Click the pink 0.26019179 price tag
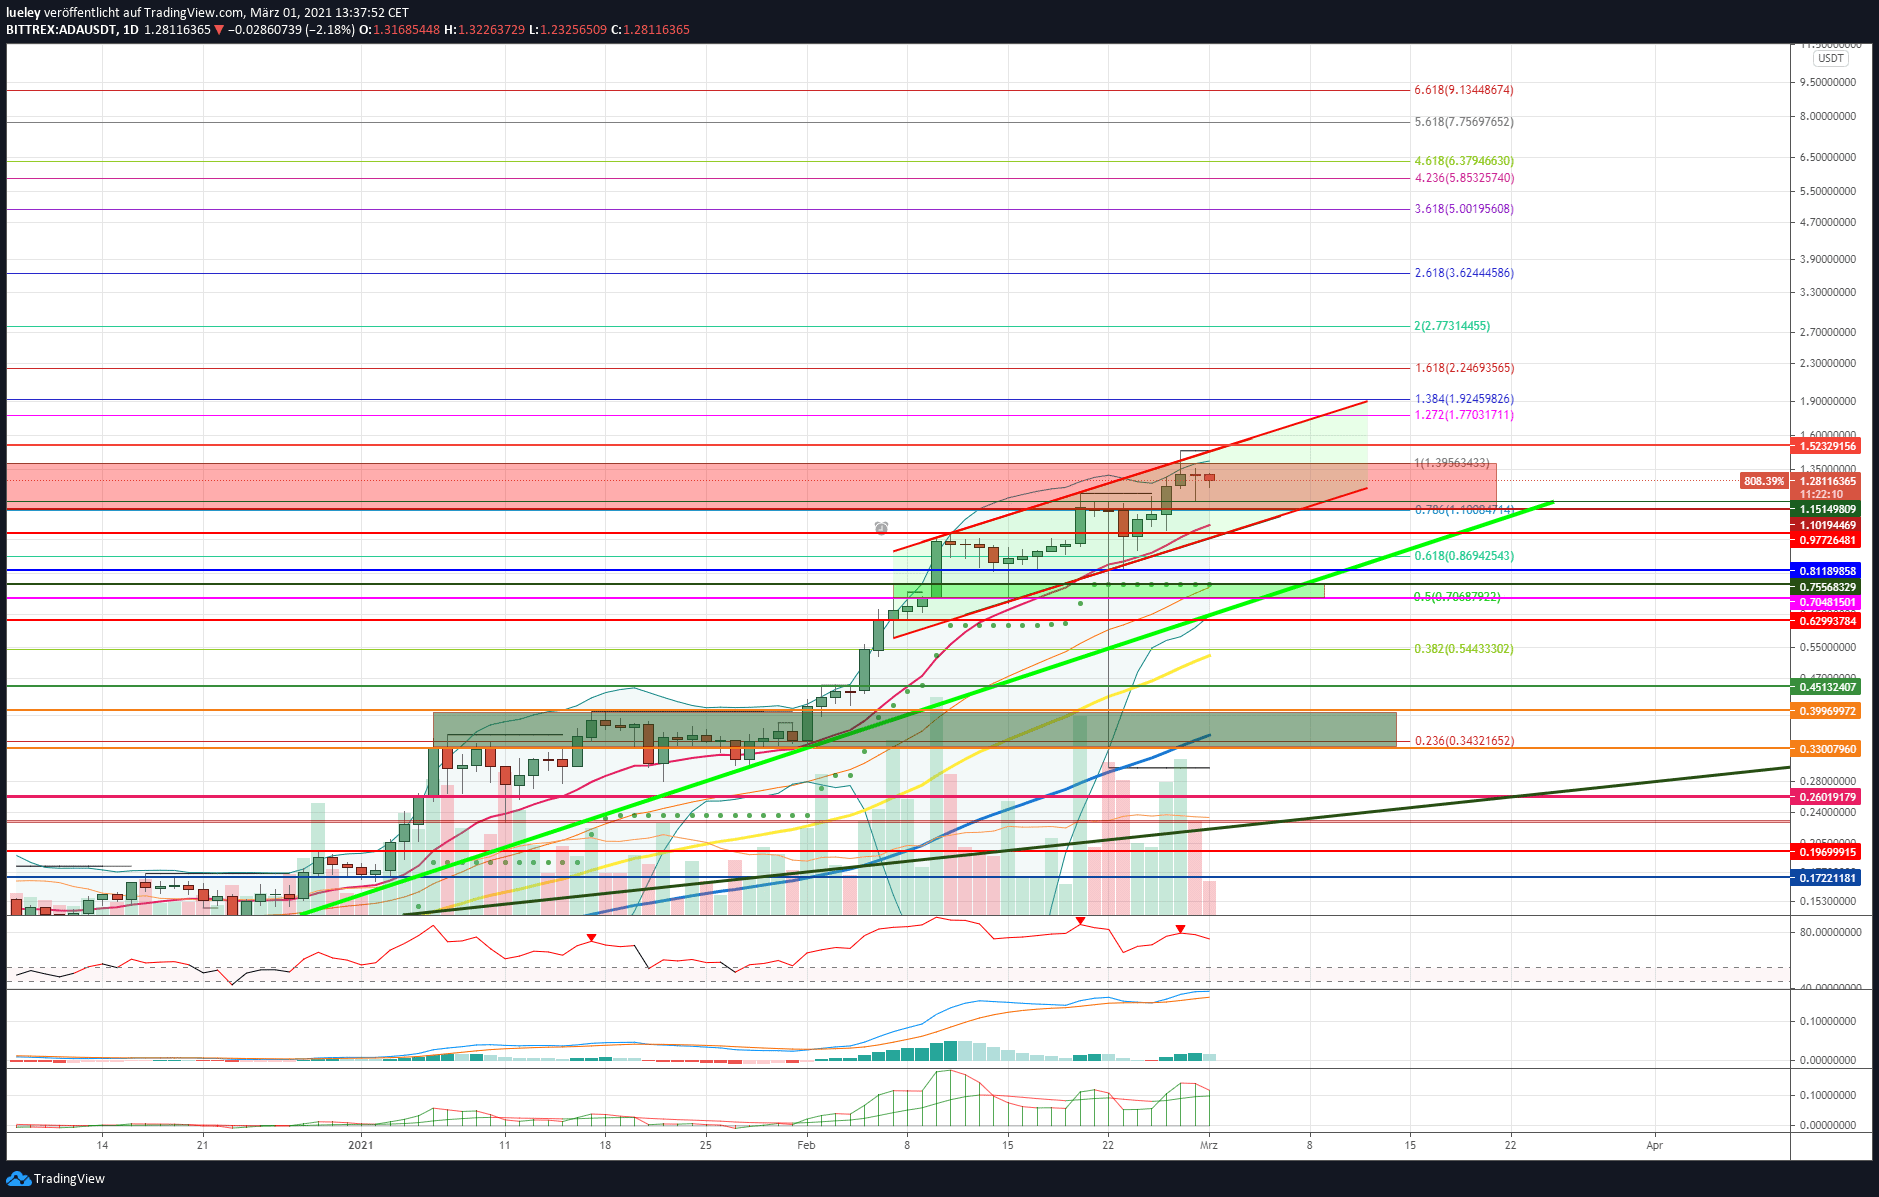 point(1828,797)
